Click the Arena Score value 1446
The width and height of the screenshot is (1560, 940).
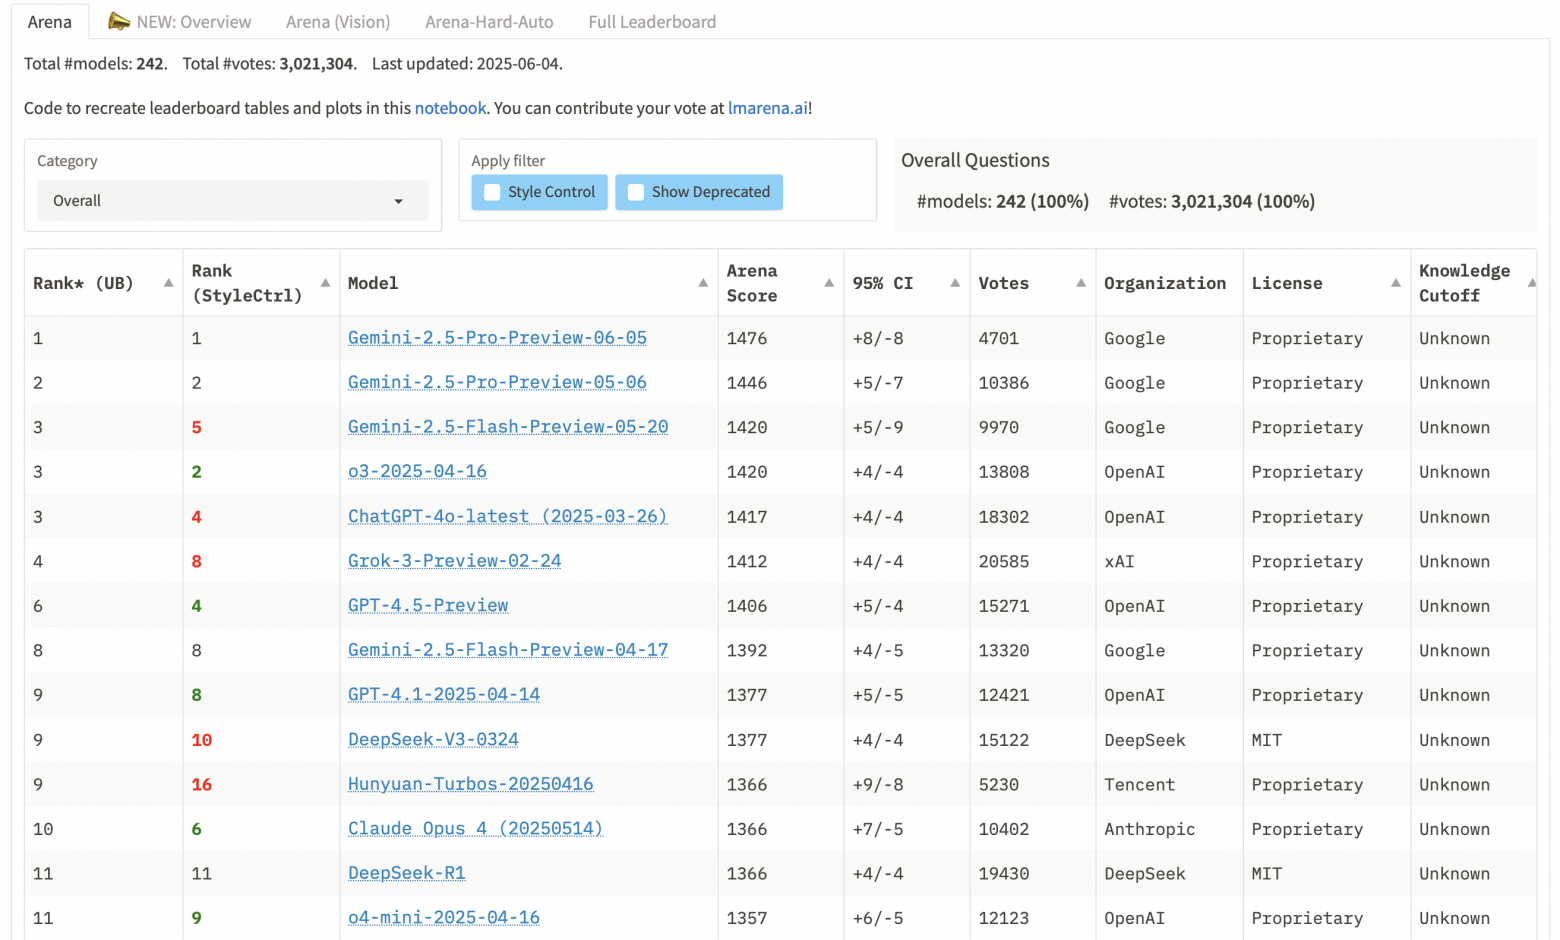tap(747, 383)
